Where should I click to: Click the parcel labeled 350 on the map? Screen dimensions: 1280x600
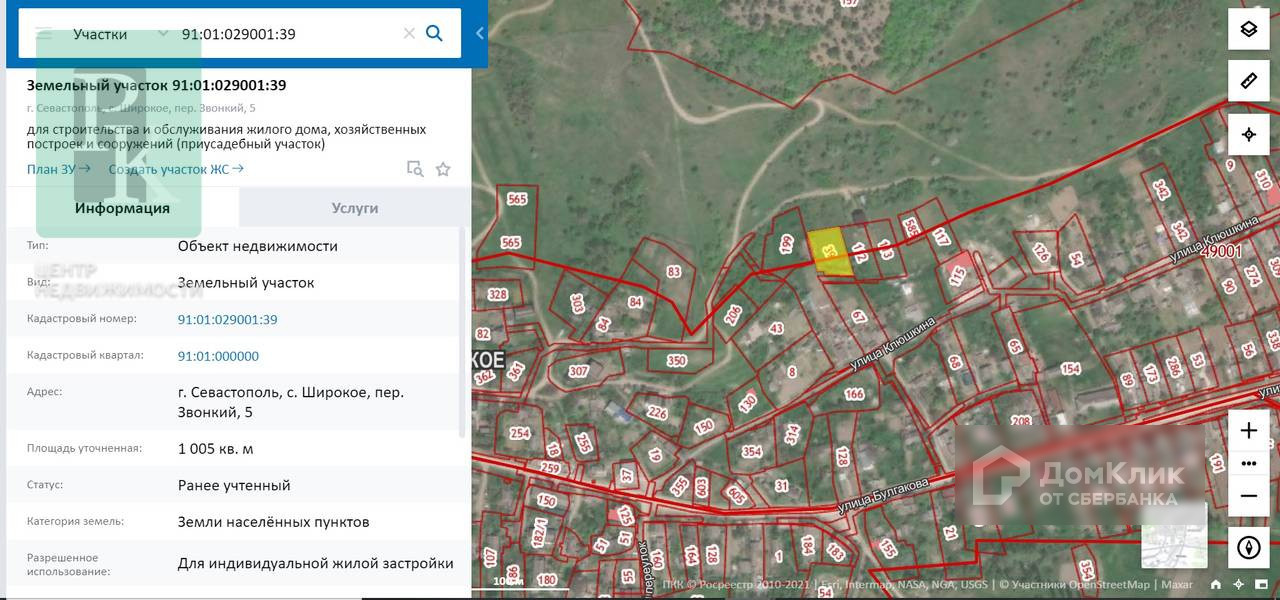click(677, 361)
